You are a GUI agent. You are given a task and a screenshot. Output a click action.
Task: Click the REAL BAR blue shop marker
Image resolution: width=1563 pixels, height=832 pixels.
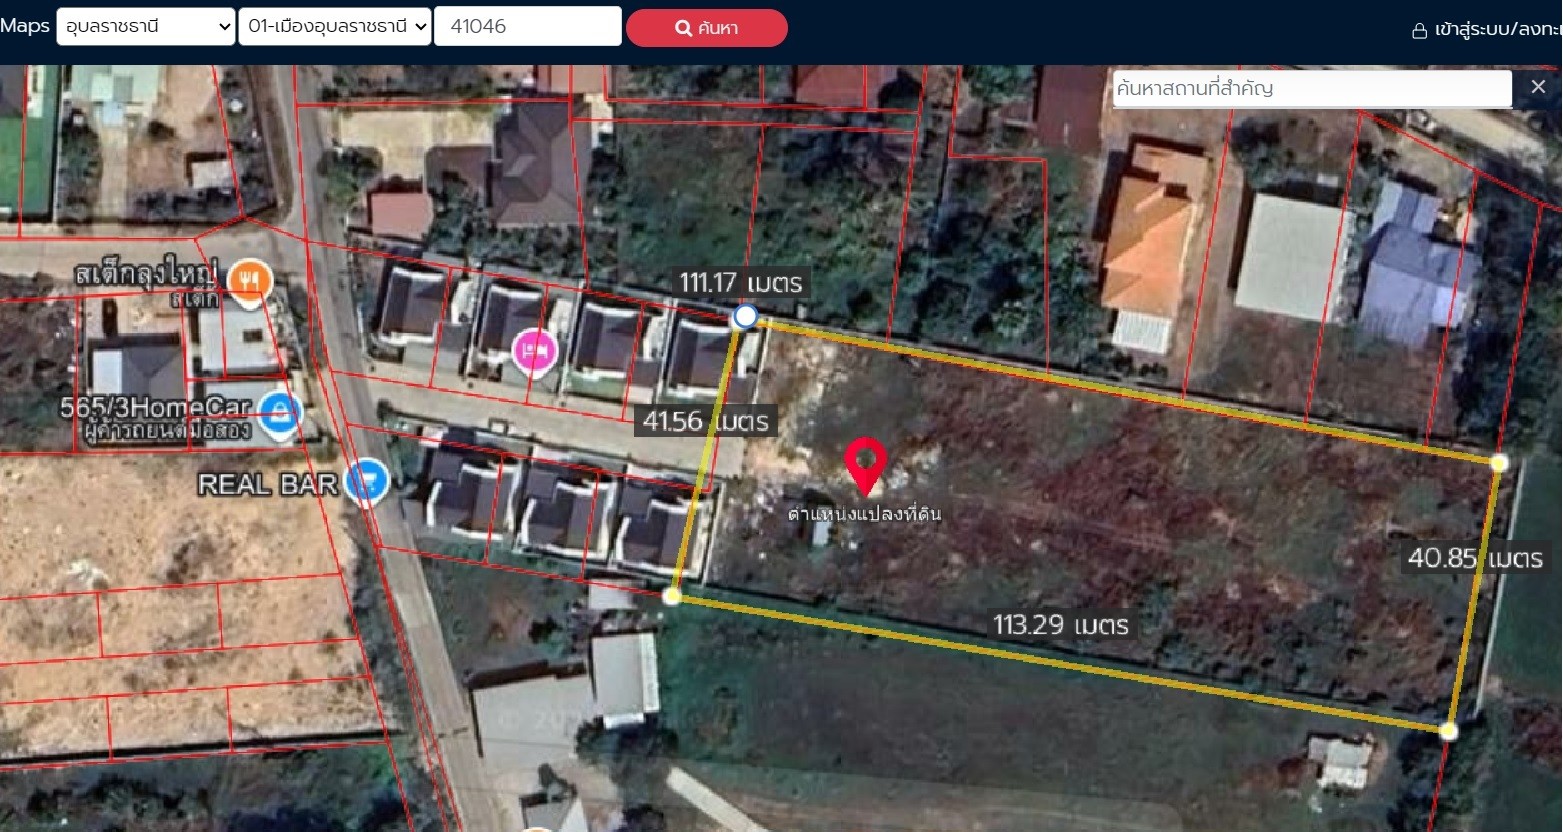pyautogui.click(x=367, y=482)
